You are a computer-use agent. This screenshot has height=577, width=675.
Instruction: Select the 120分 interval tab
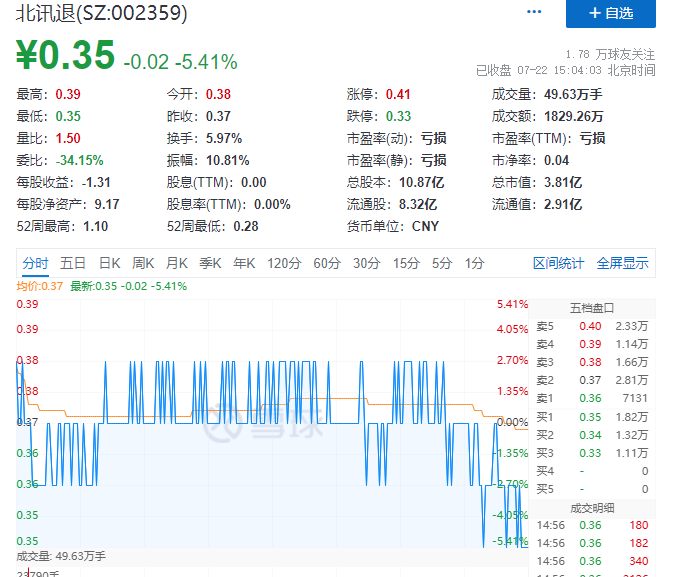(284, 263)
